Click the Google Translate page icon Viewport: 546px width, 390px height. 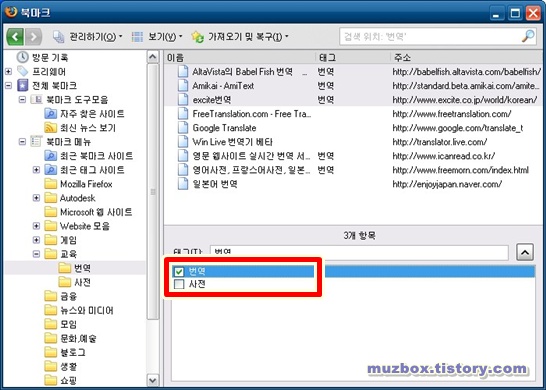tap(183, 128)
